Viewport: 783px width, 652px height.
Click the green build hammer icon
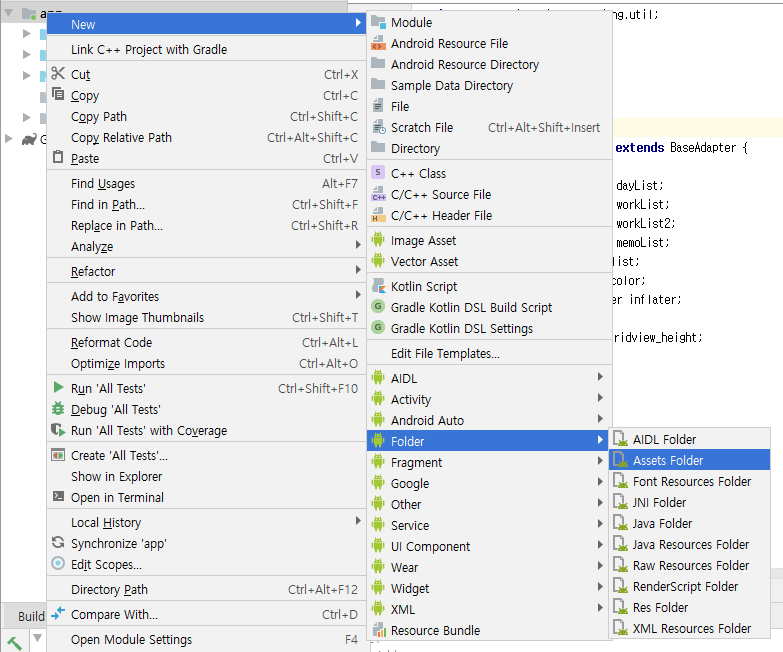point(14,643)
